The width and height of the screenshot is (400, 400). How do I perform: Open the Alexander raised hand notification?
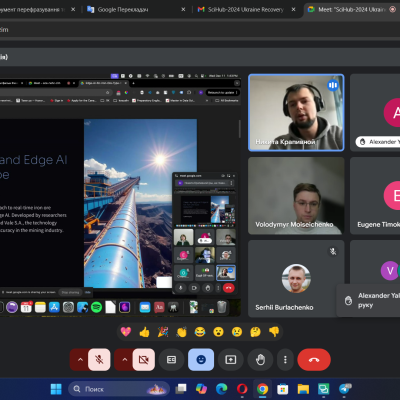(368, 300)
